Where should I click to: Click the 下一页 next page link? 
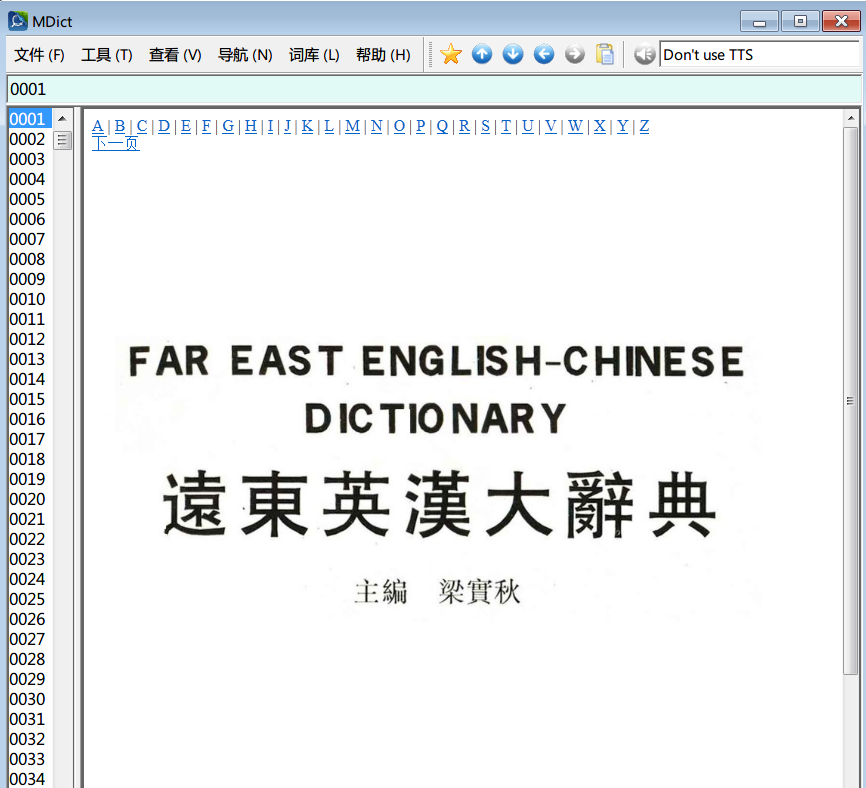tap(115, 143)
